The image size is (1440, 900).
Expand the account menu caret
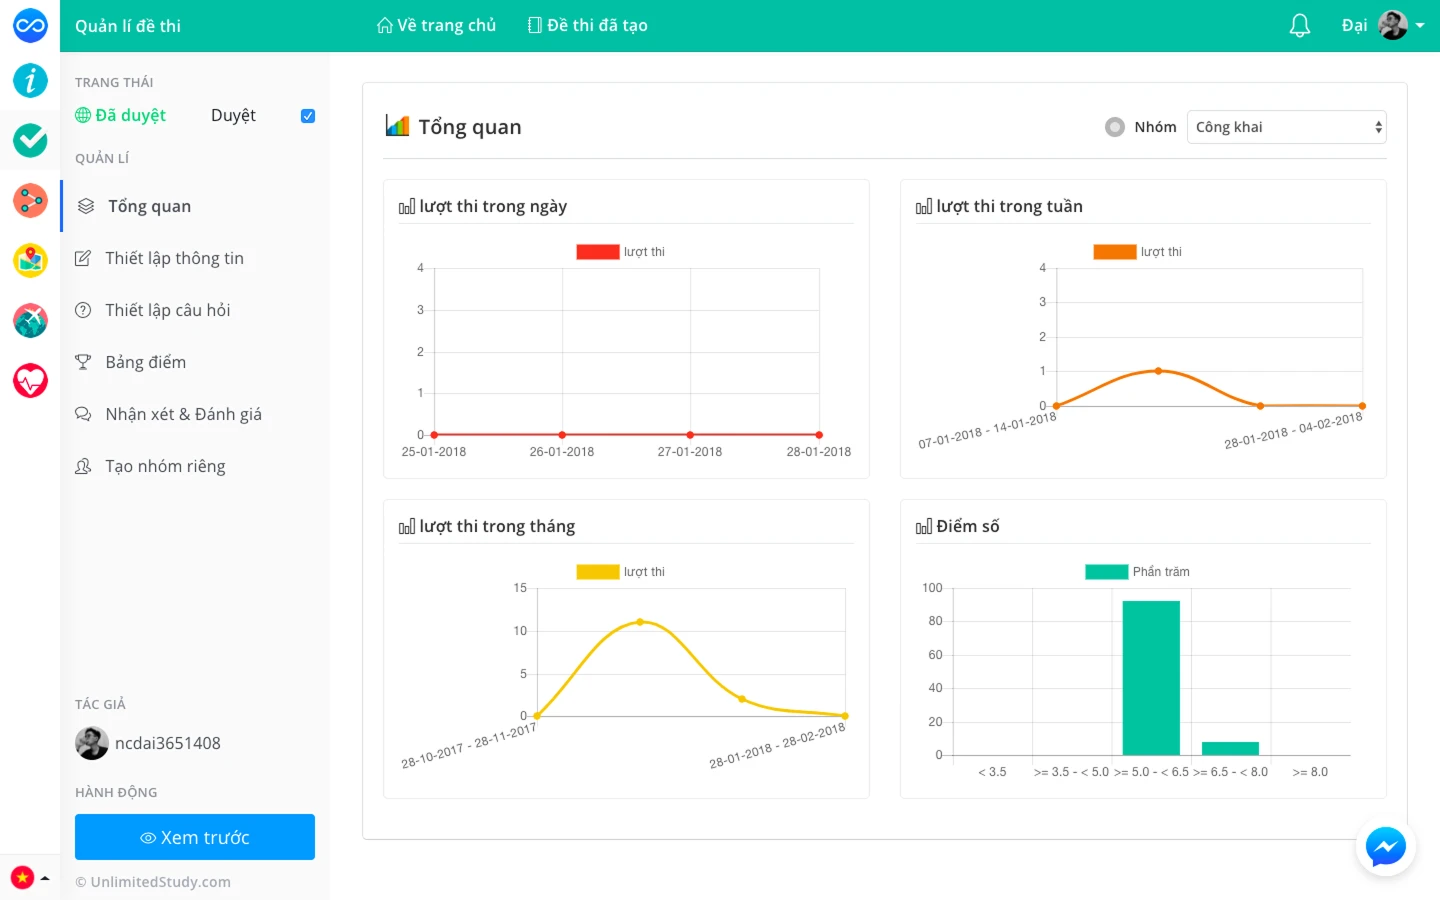coord(1420,26)
